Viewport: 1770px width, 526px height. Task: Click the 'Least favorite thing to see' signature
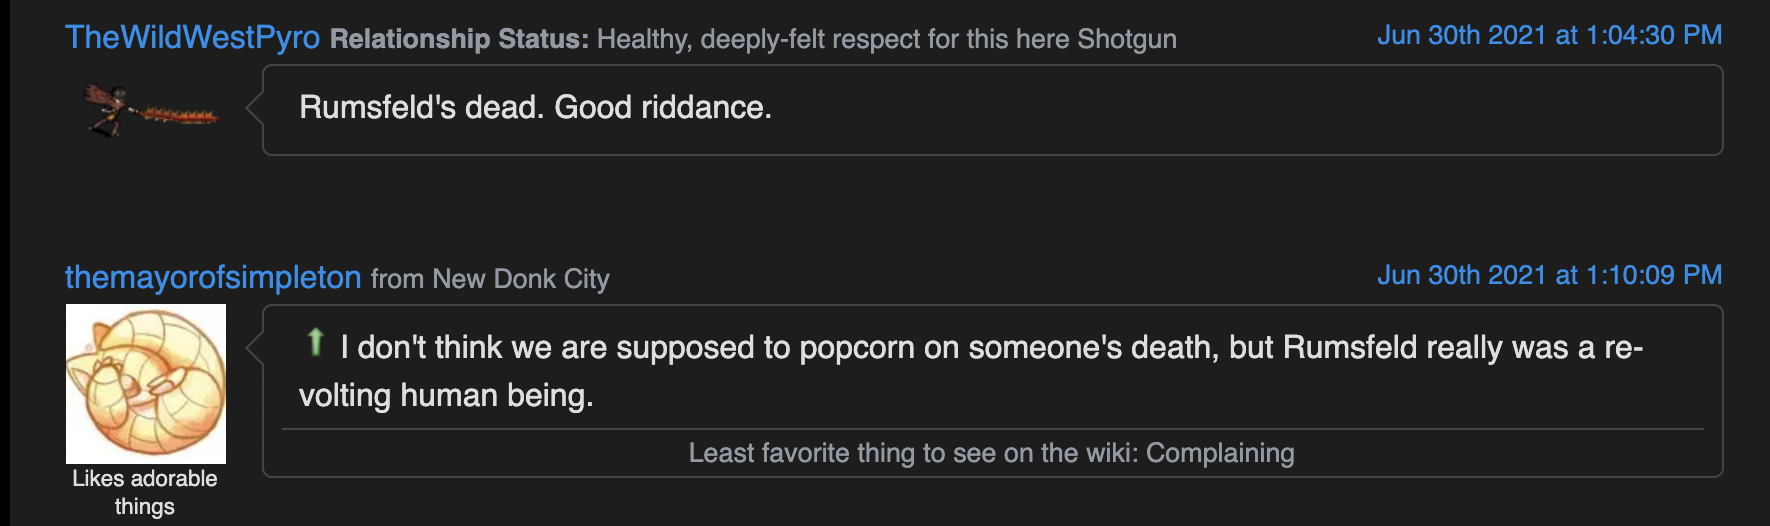(x=991, y=453)
